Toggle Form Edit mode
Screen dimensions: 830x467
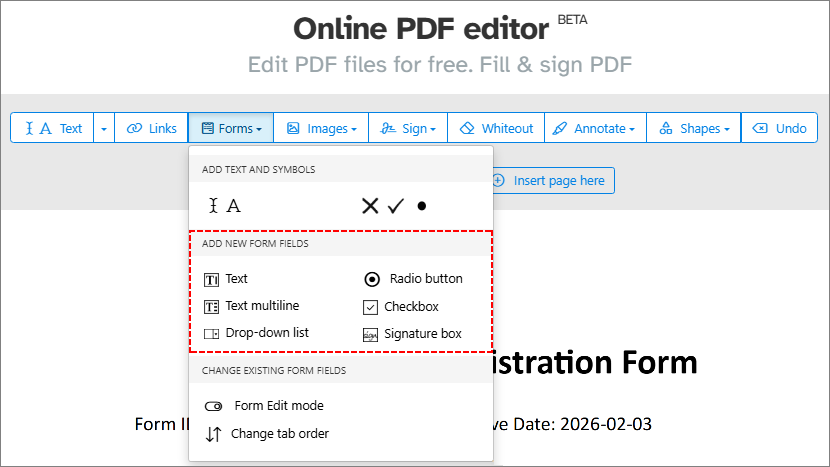click(x=264, y=406)
